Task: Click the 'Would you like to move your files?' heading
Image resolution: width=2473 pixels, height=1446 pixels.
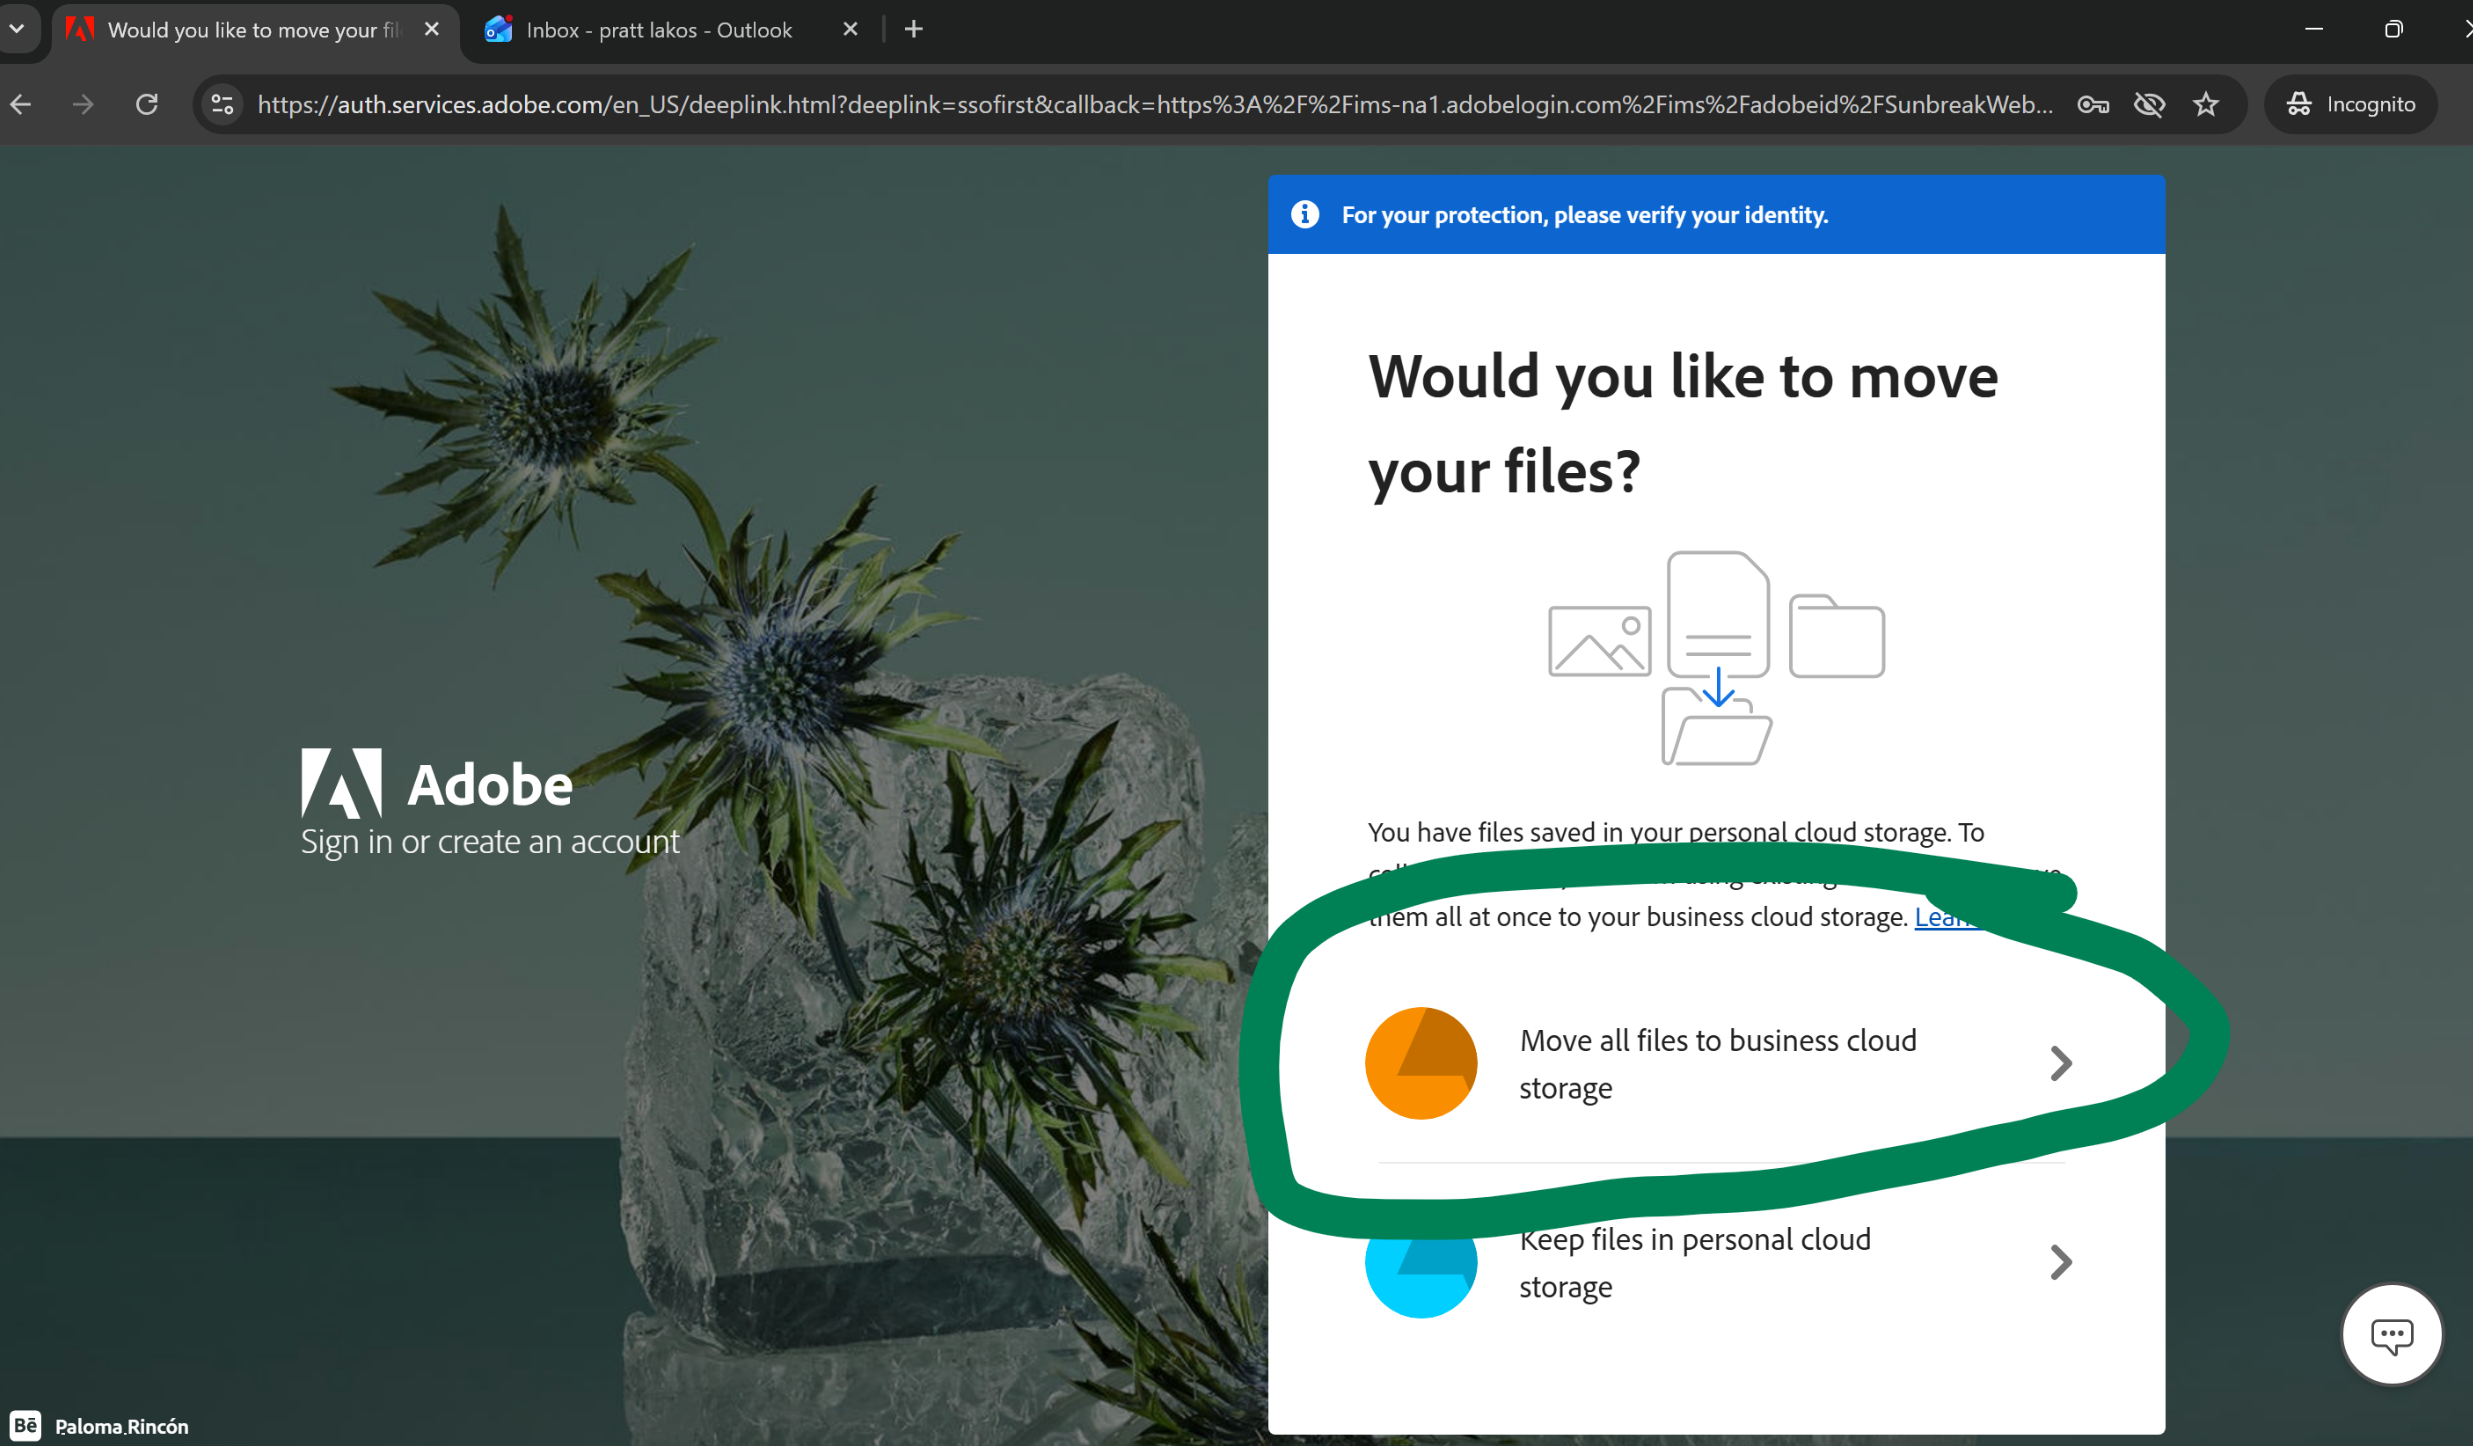Action: pyautogui.click(x=1682, y=423)
